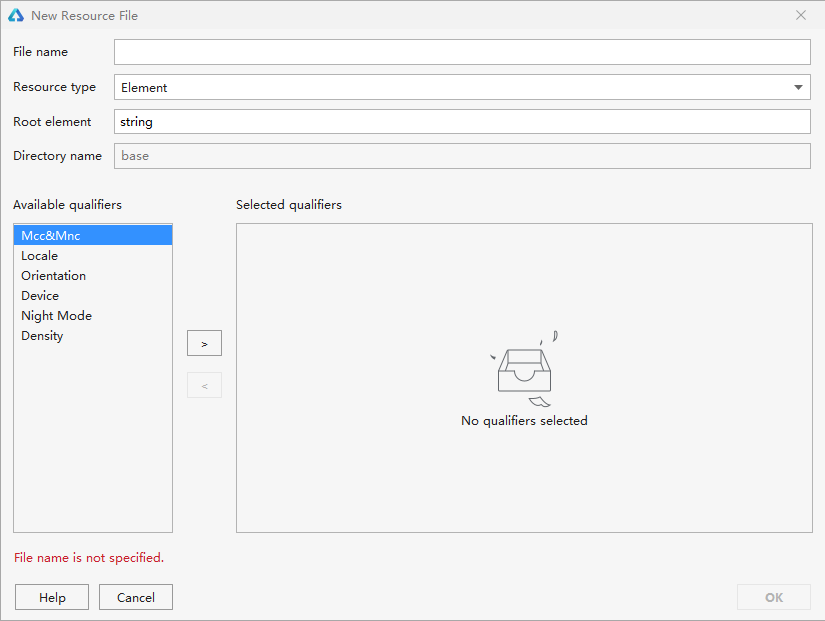
Task: Click the 'No qualifiers selected' placeholder text
Action: (524, 421)
